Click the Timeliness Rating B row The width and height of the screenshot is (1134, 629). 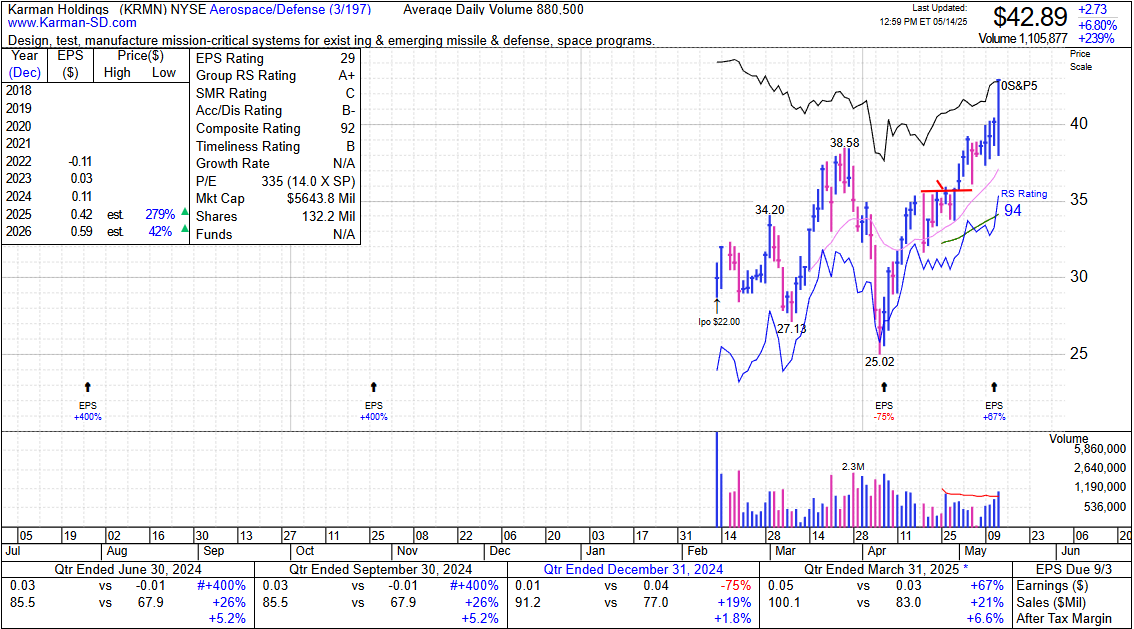point(275,146)
